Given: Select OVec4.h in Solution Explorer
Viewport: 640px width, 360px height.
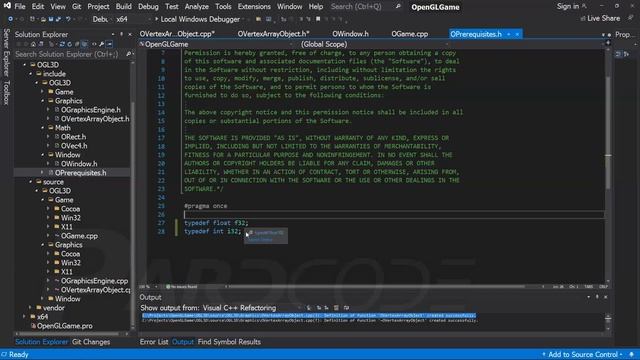Looking at the screenshot, I should pos(74,146).
